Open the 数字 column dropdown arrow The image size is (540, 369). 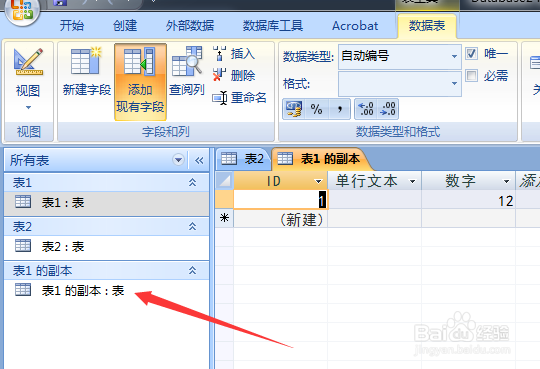tap(506, 181)
